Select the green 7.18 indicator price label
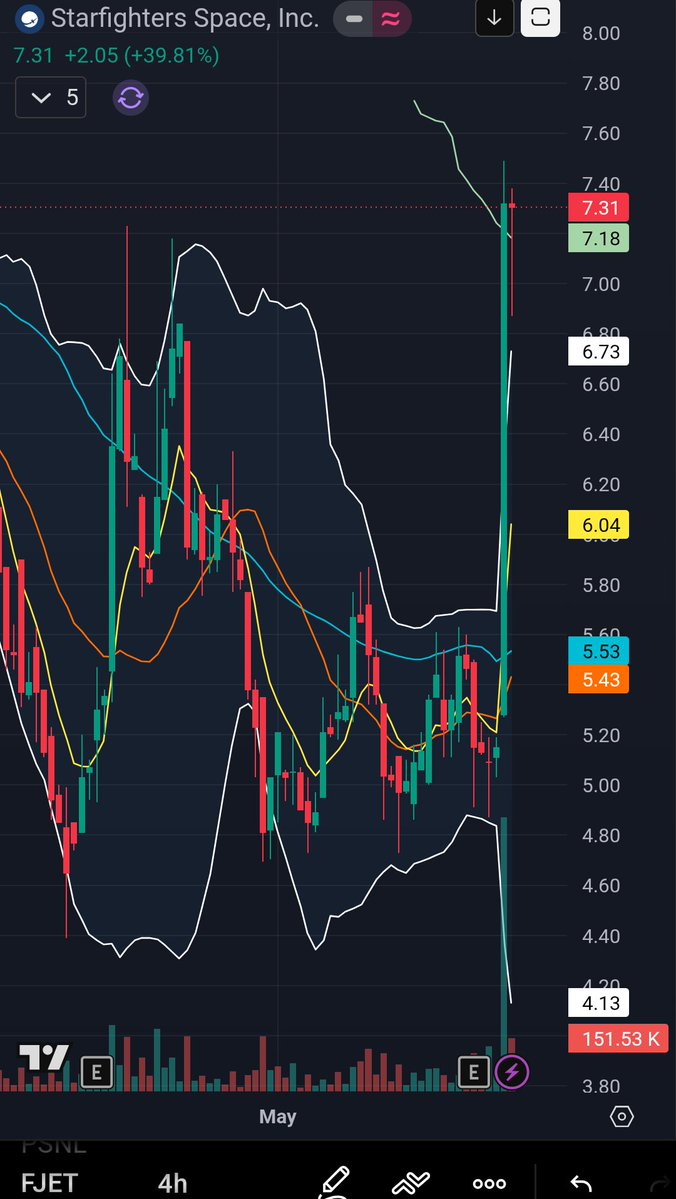This screenshot has height=1199, width=676. 599,239
